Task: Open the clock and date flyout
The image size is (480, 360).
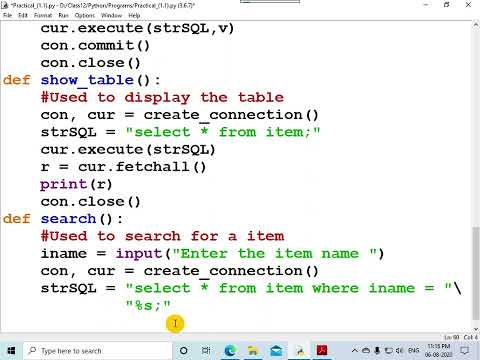Action: point(438,351)
